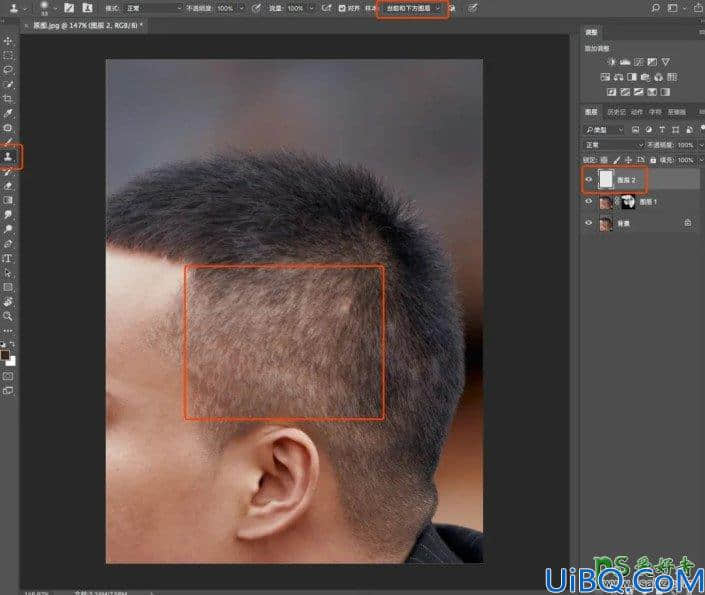This screenshot has width=705, height=595.
Task: Select the Blur/Smudge tool
Action: point(8,215)
